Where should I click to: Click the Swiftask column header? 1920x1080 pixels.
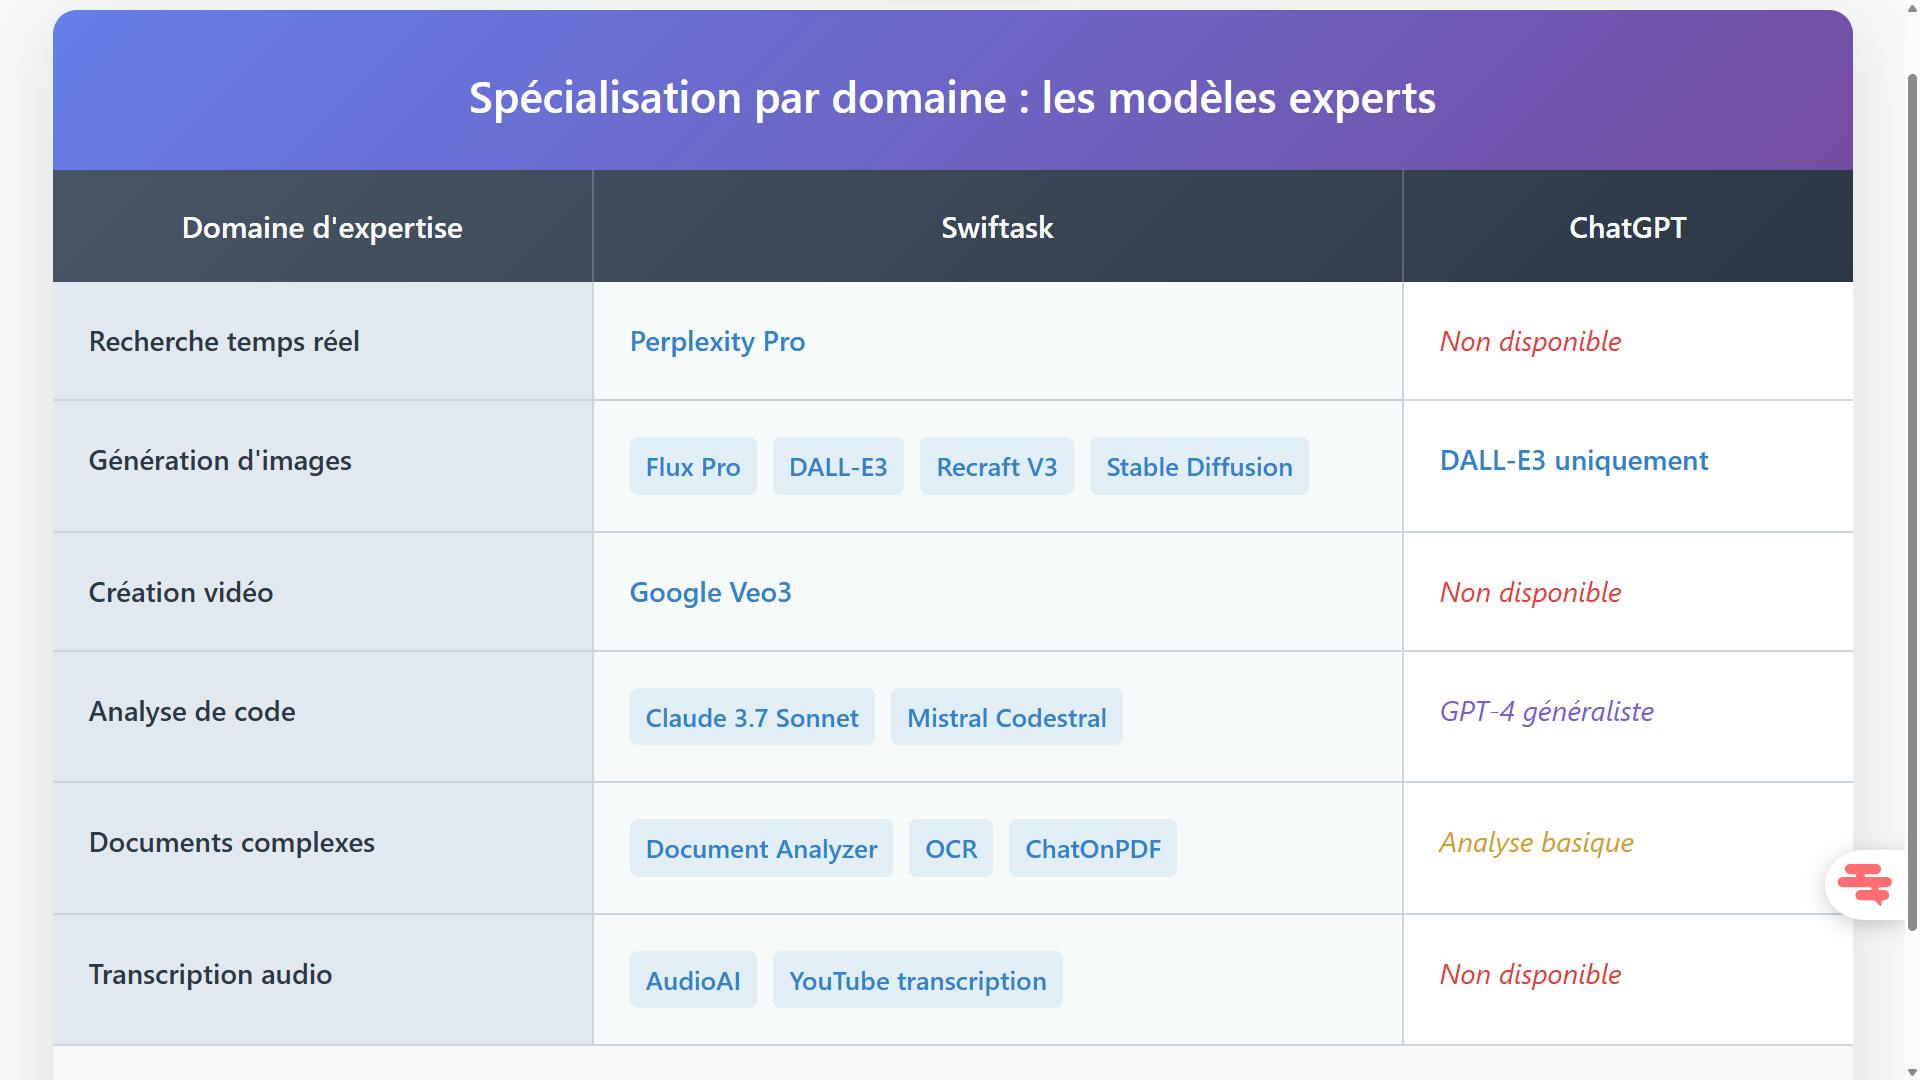click(x=996, y=227)
